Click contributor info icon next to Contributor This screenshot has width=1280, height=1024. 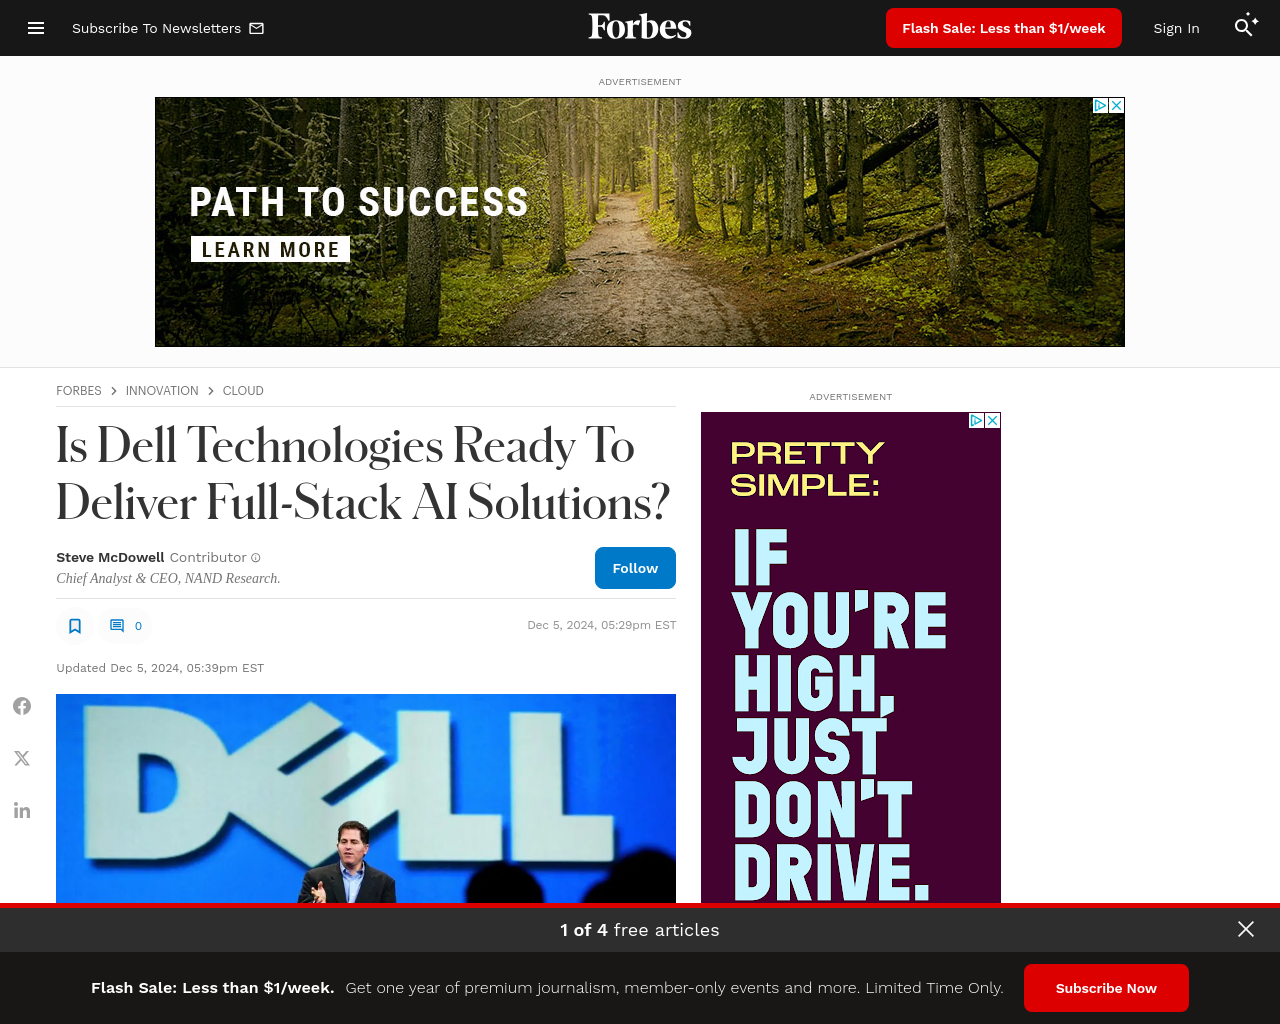click(256, 558)
